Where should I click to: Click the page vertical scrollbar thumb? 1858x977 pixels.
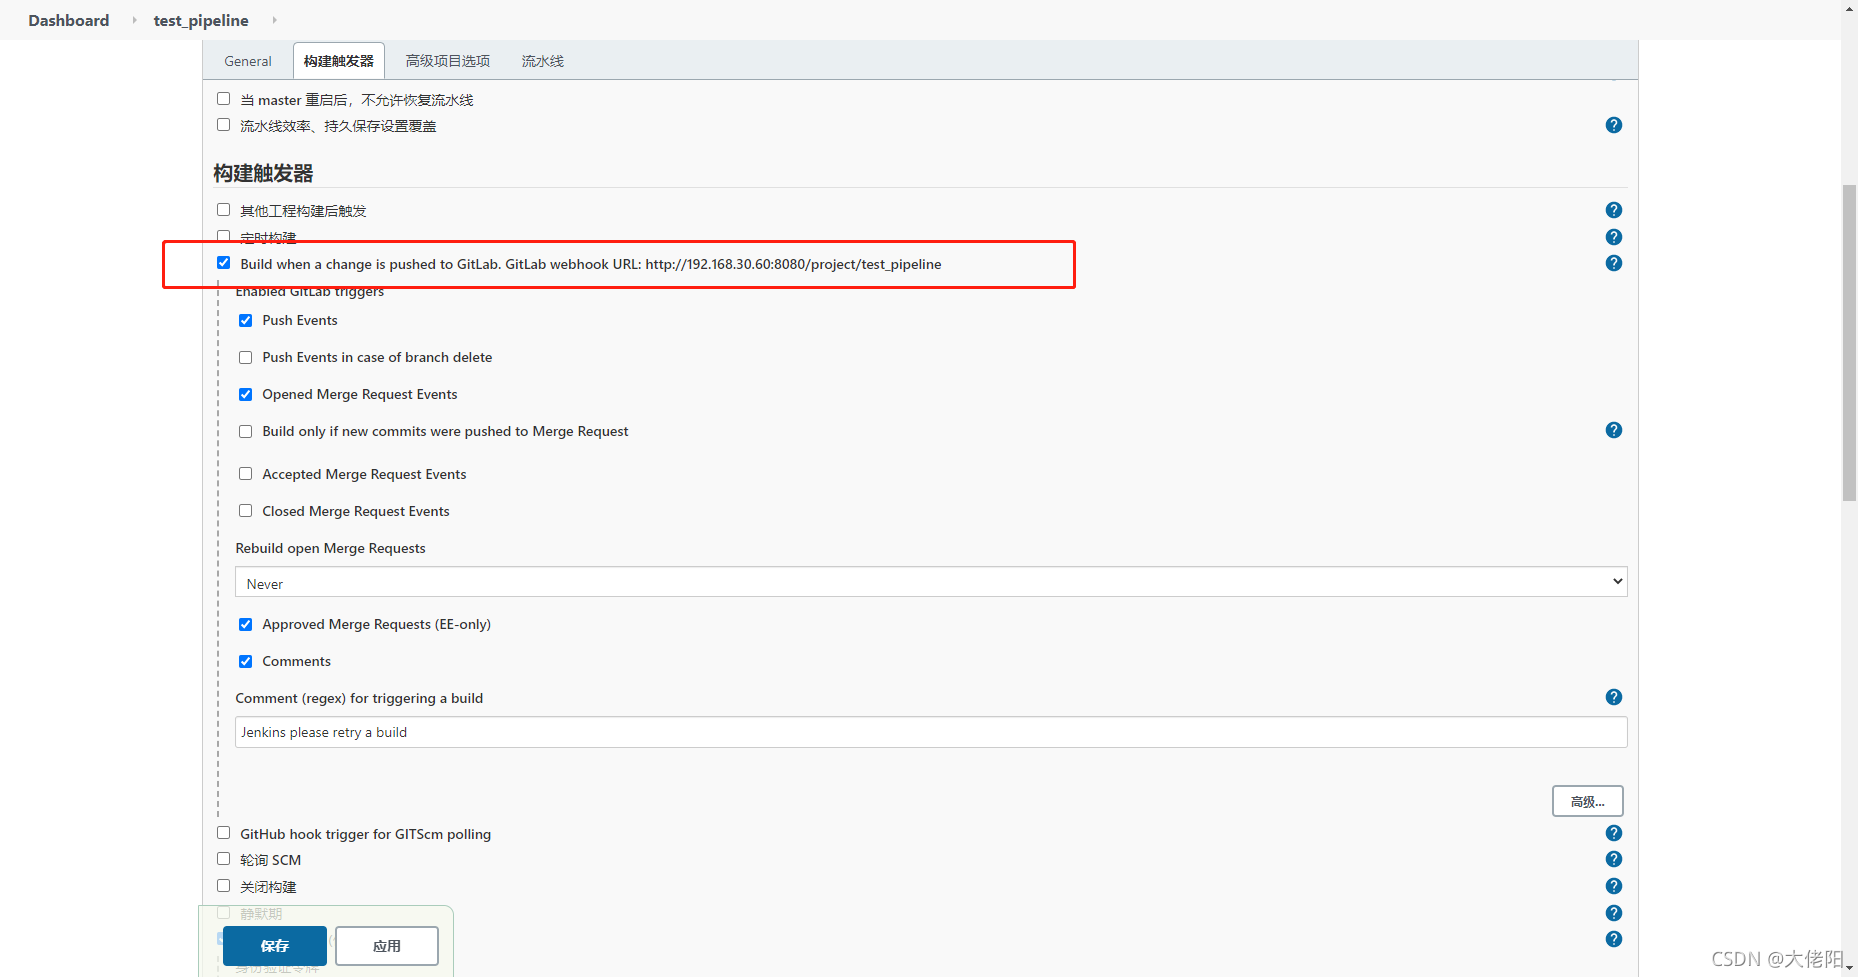1850,342
